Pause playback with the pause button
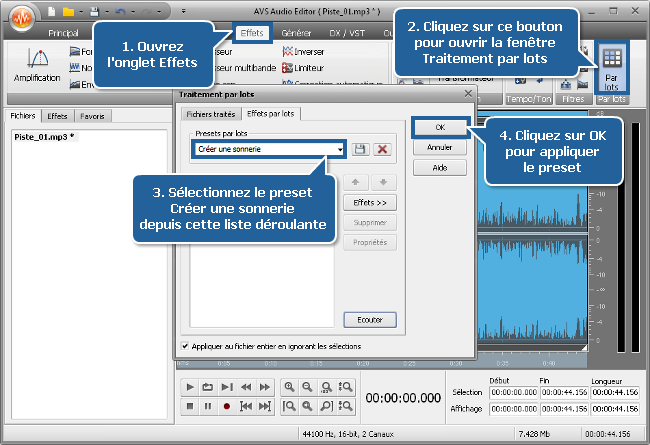650x445 pixels. (x=208, y=406)
